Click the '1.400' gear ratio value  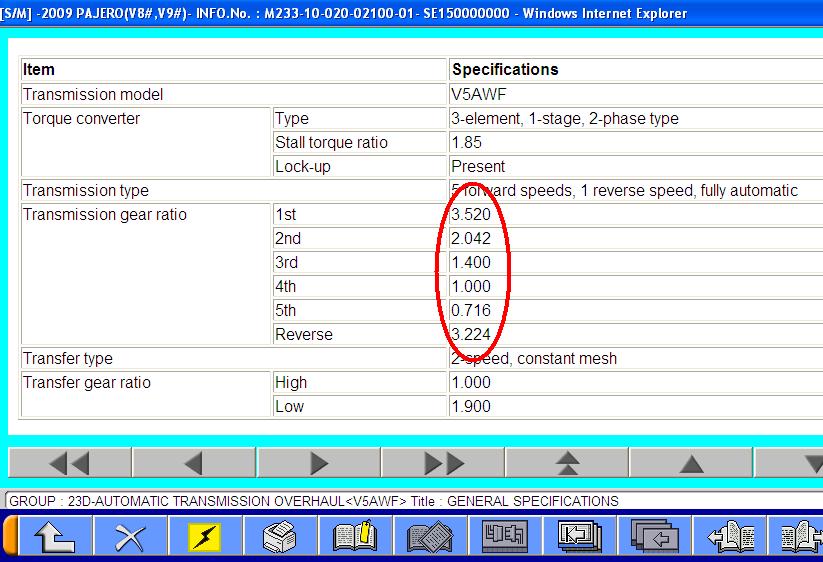click(x=471, y=262)
